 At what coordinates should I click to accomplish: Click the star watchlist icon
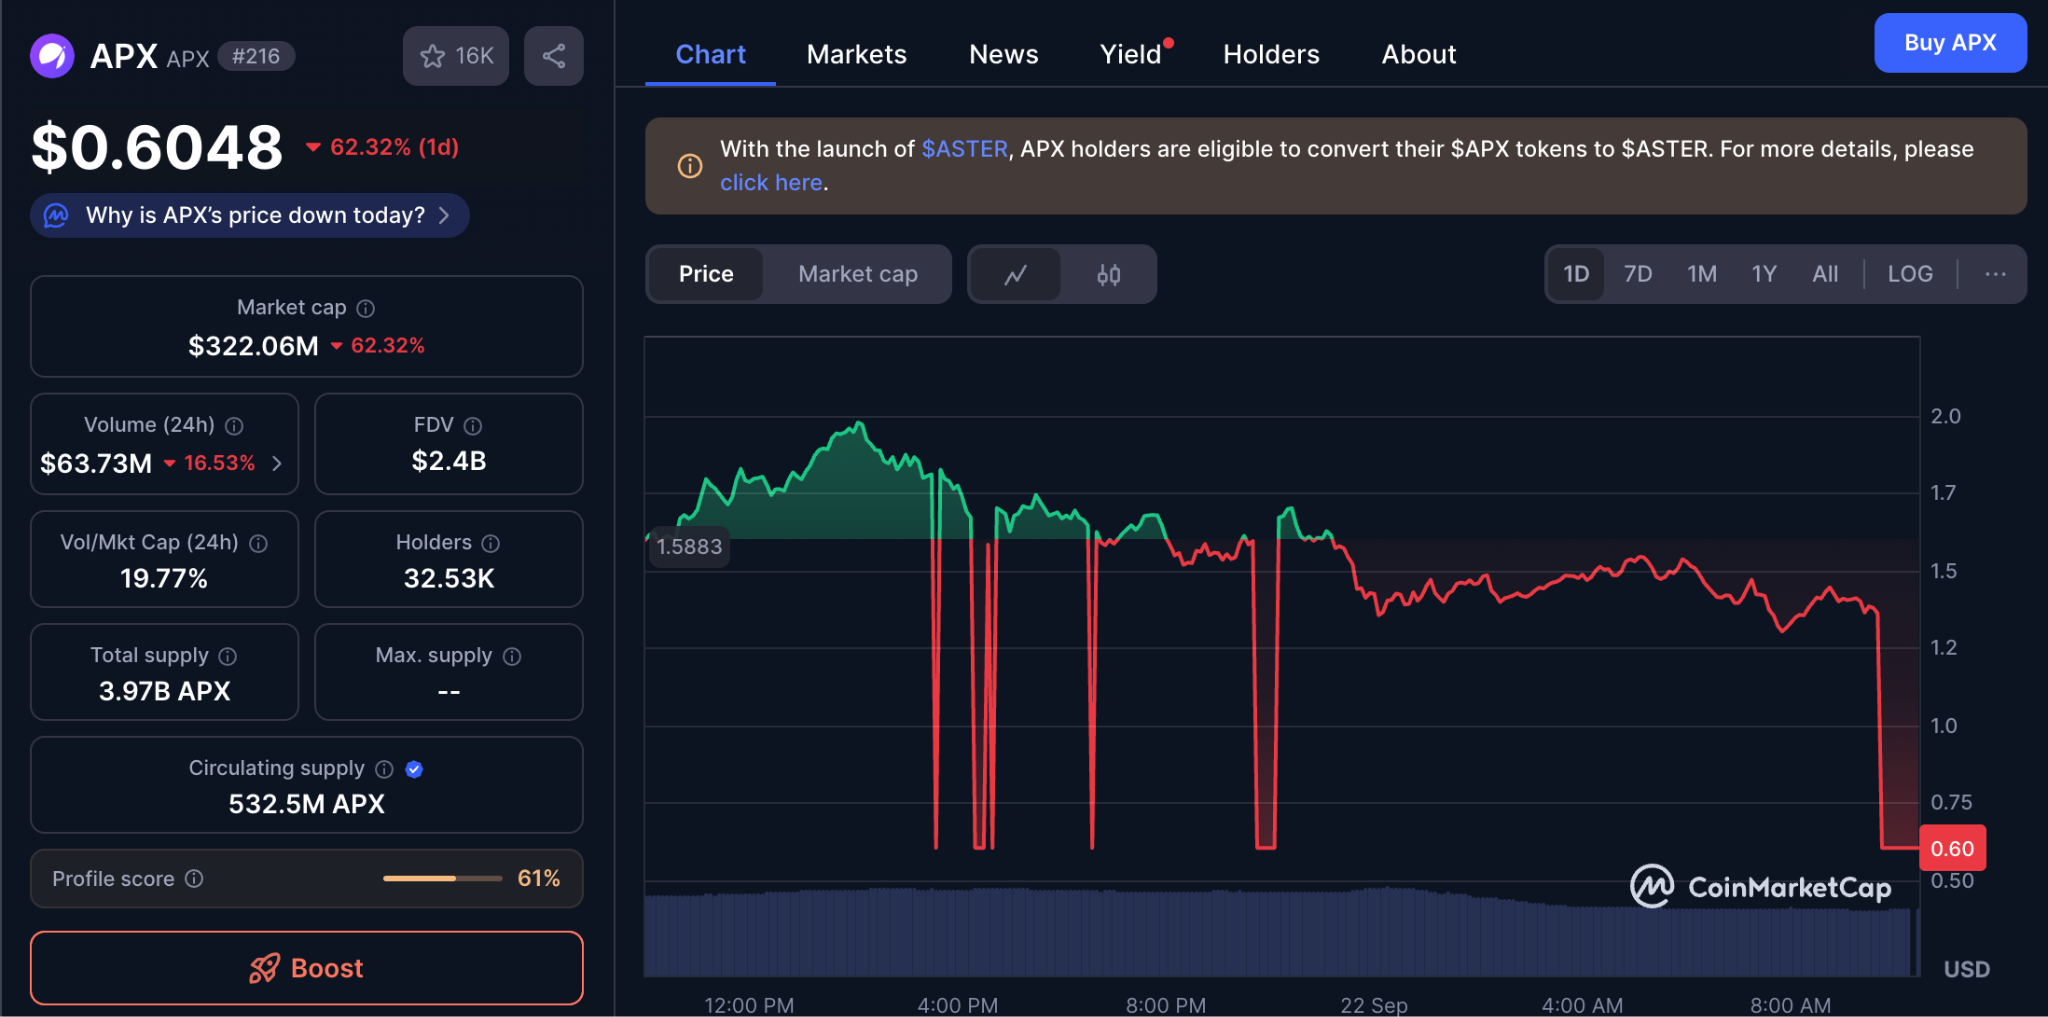[x=433, y=56]
